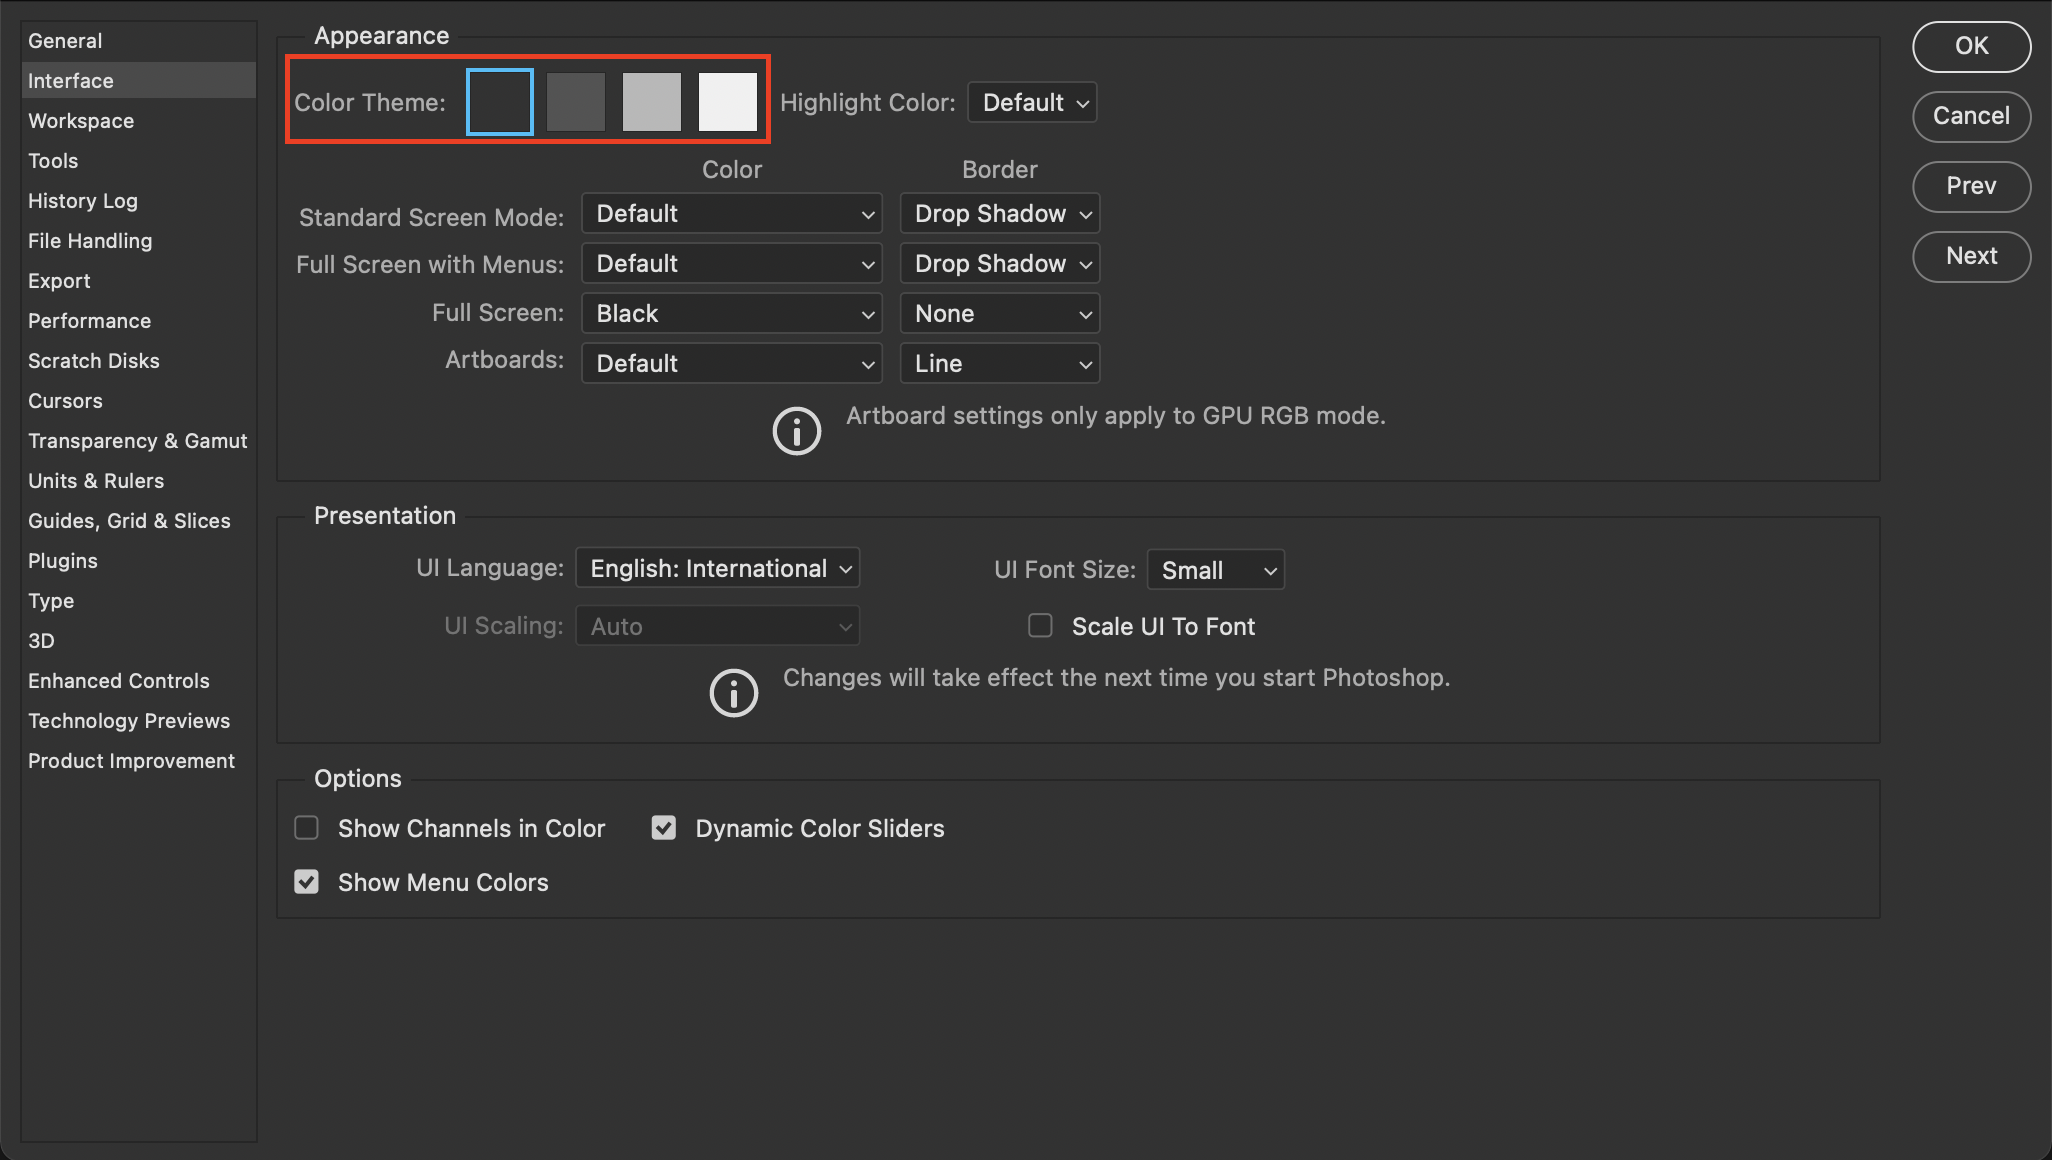Toggle Show Menu Colors checkbox

(x=307, y=882)
